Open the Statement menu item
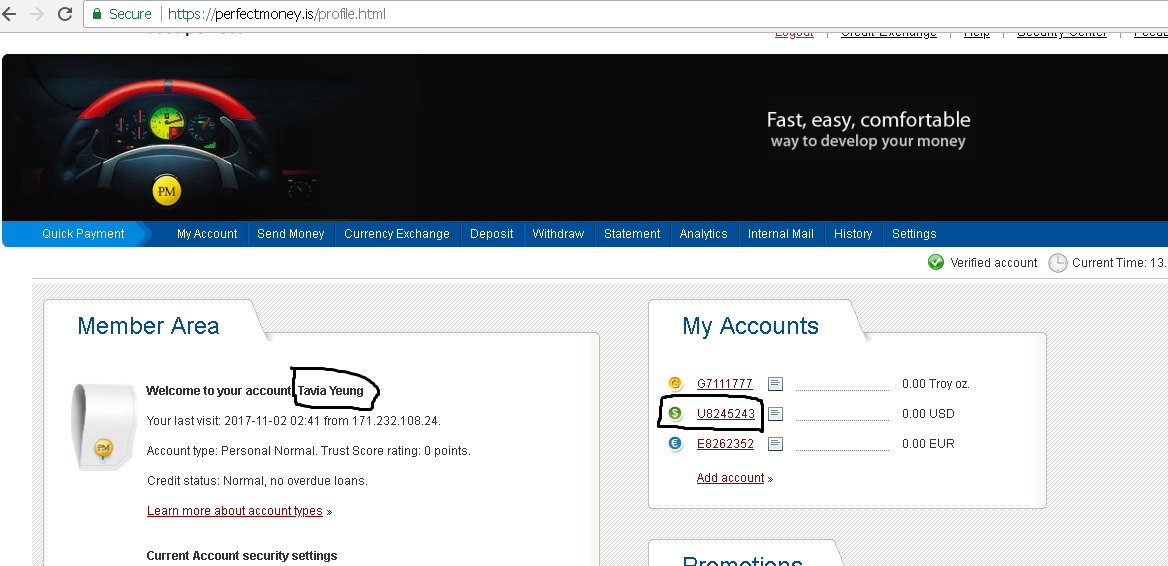This screenshot has width=1168, height=566. point(632,234)
